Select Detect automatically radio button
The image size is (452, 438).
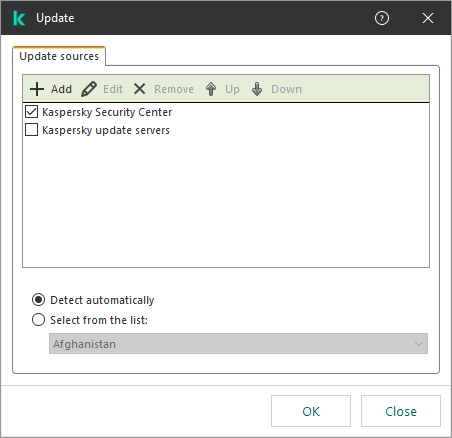(x=38, y=300)
